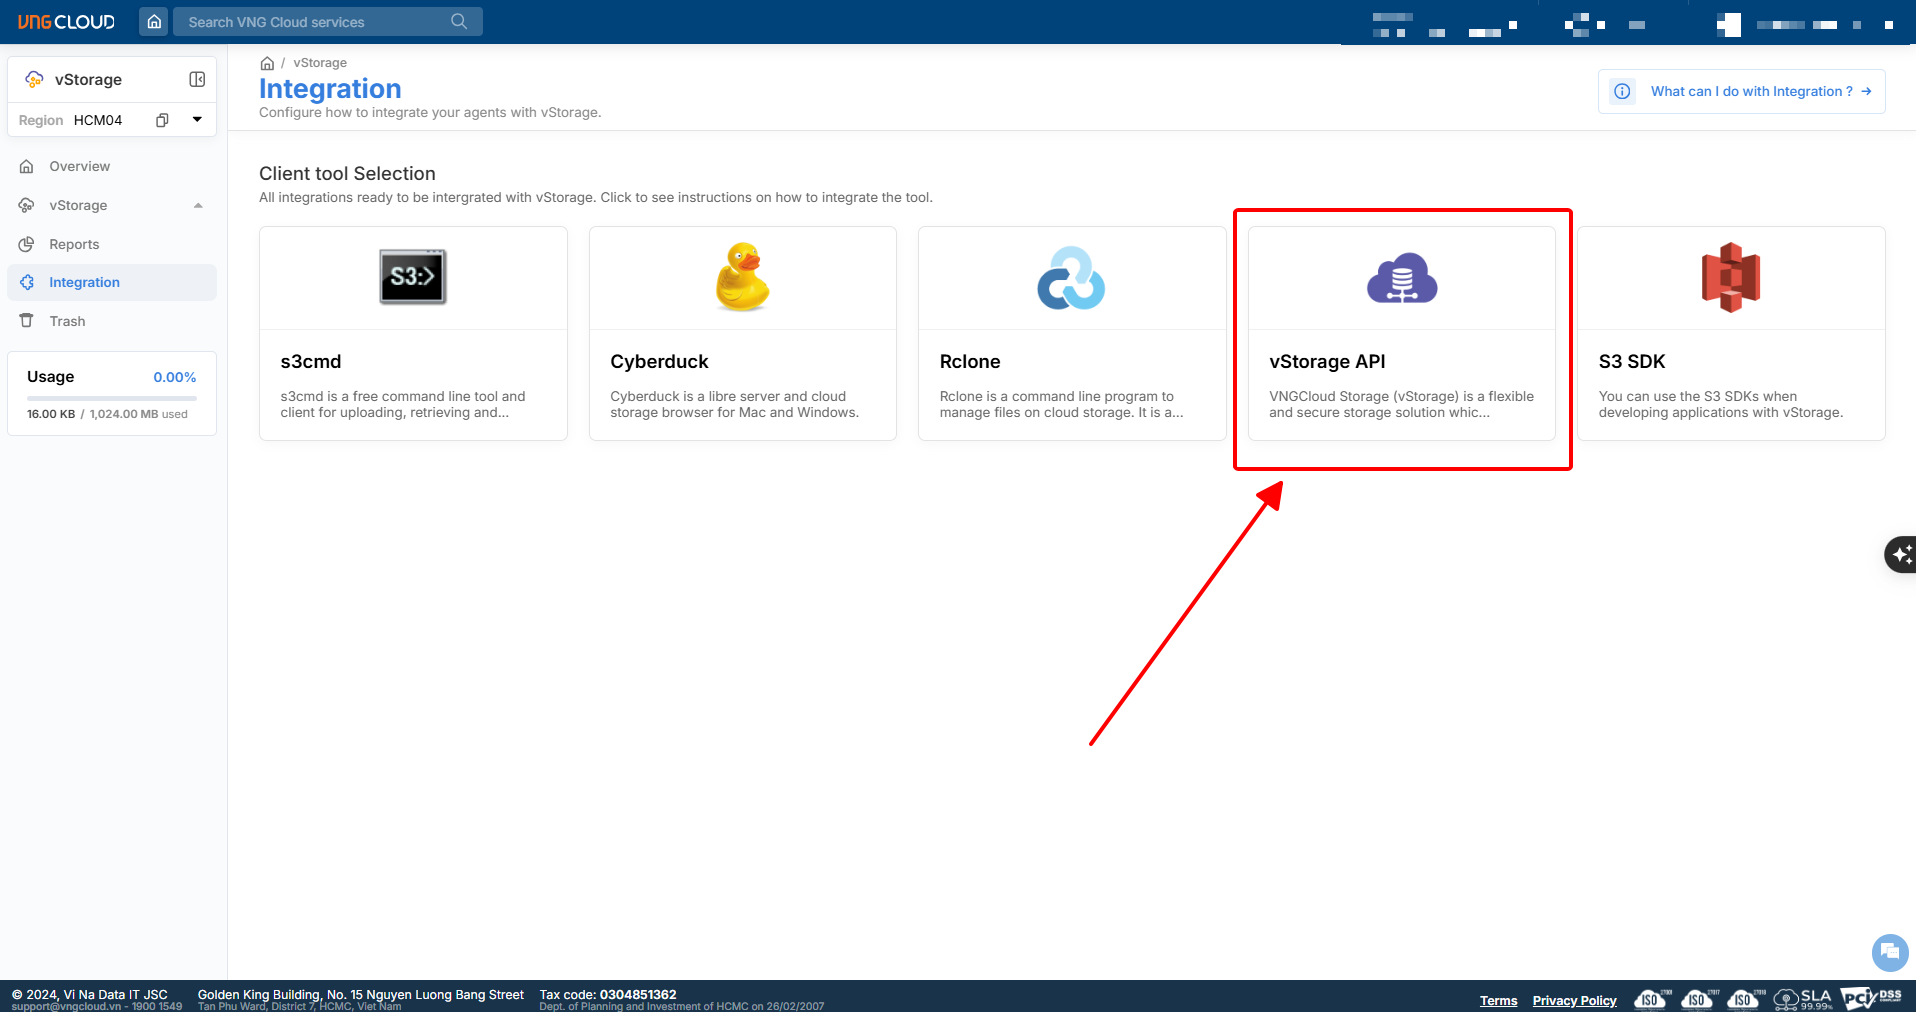Click What can I do with Integration link
This screenshot has width=1916, height=1012.
[1751, 91]
